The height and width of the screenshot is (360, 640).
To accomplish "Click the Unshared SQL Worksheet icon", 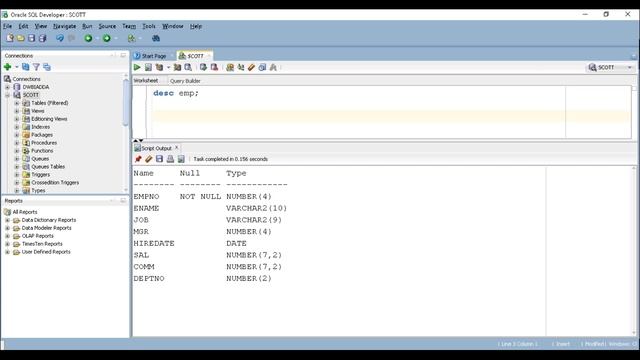I will pos(230,67).
